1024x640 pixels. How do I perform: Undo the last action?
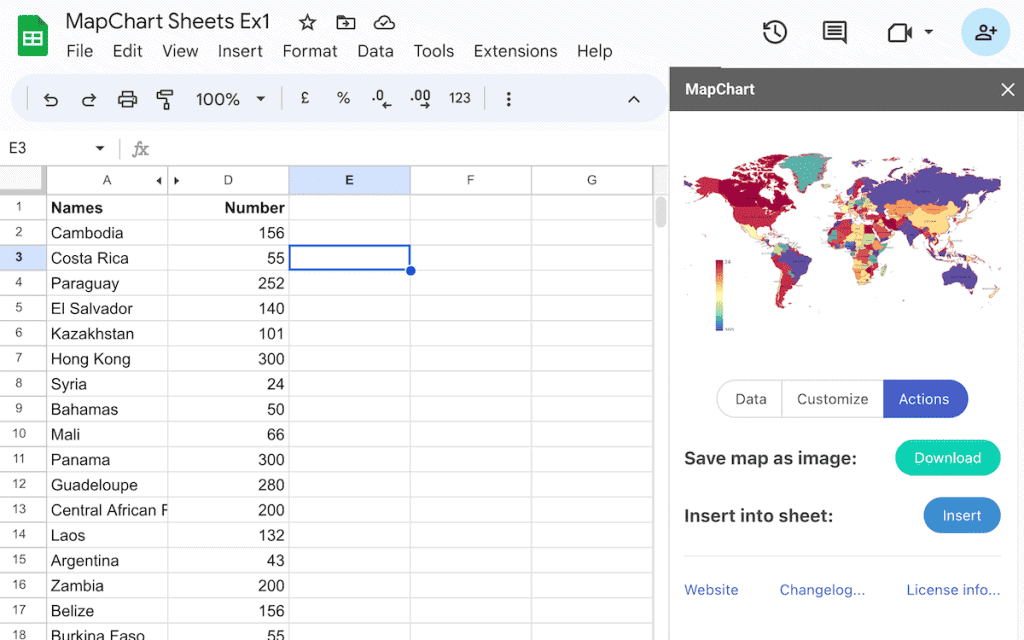click(51, 99)
